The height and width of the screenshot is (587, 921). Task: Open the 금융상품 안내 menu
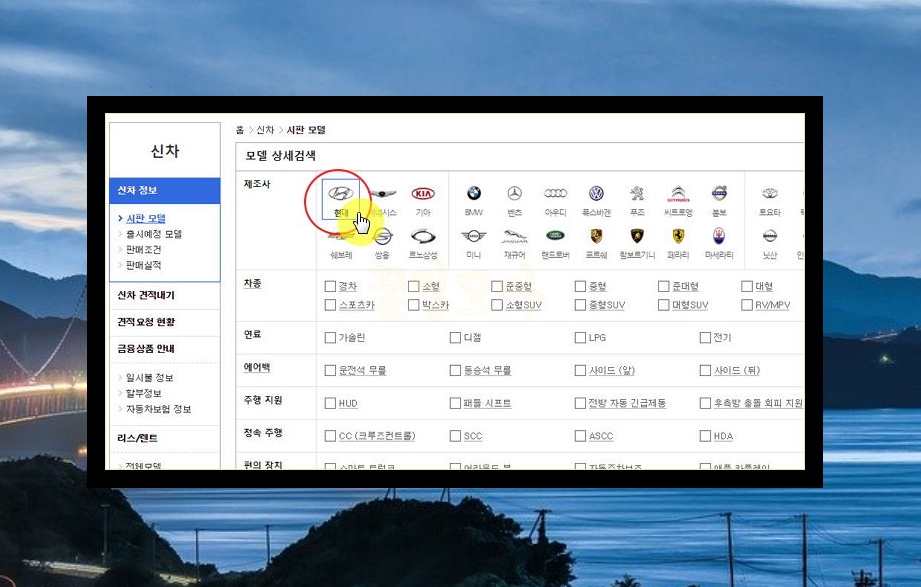(146, 348)
